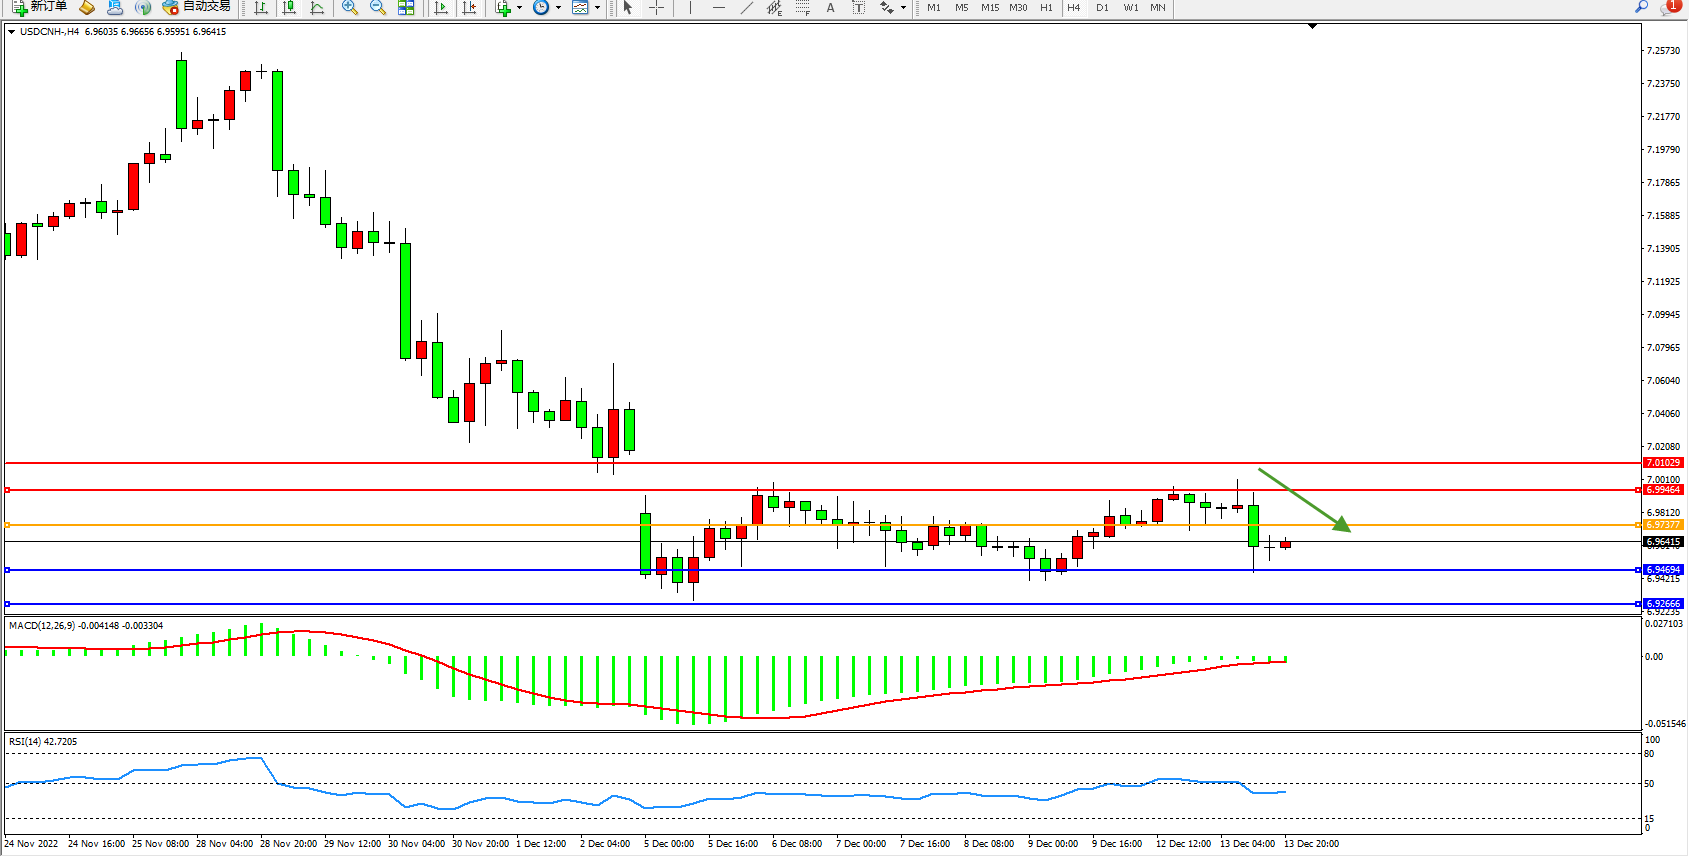Select the M15 timeframe
Viewport: 1689px width, 857px height.
[x=989, y=8]
